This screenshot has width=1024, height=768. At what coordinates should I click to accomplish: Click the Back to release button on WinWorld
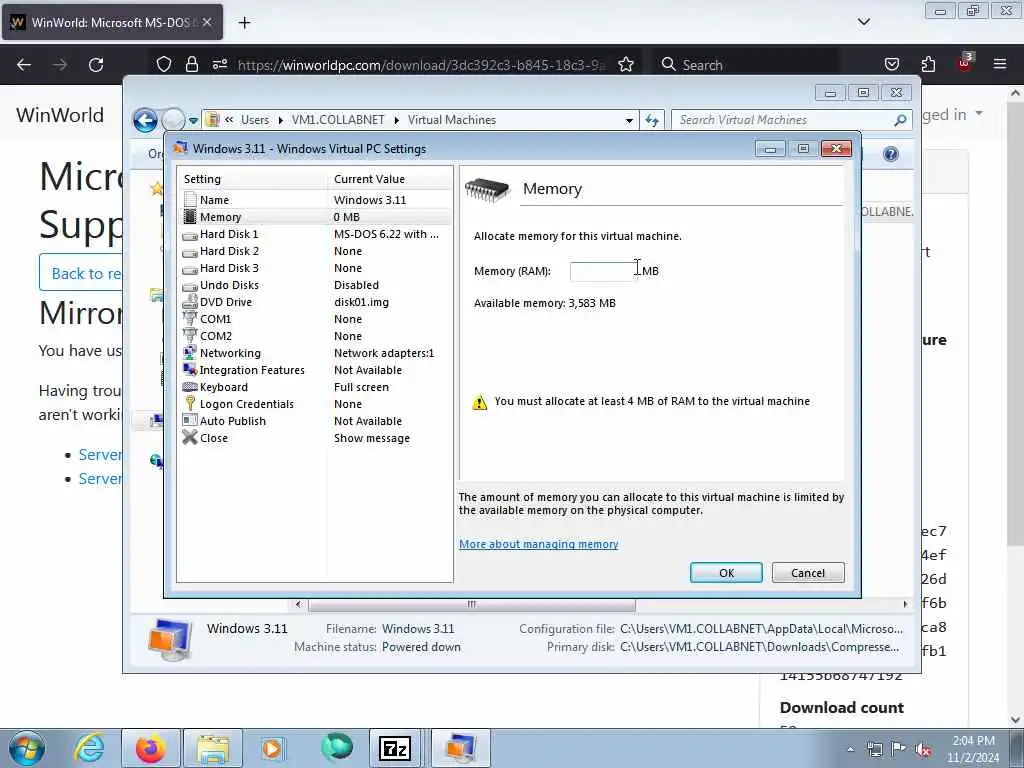[x=82, y=273]
